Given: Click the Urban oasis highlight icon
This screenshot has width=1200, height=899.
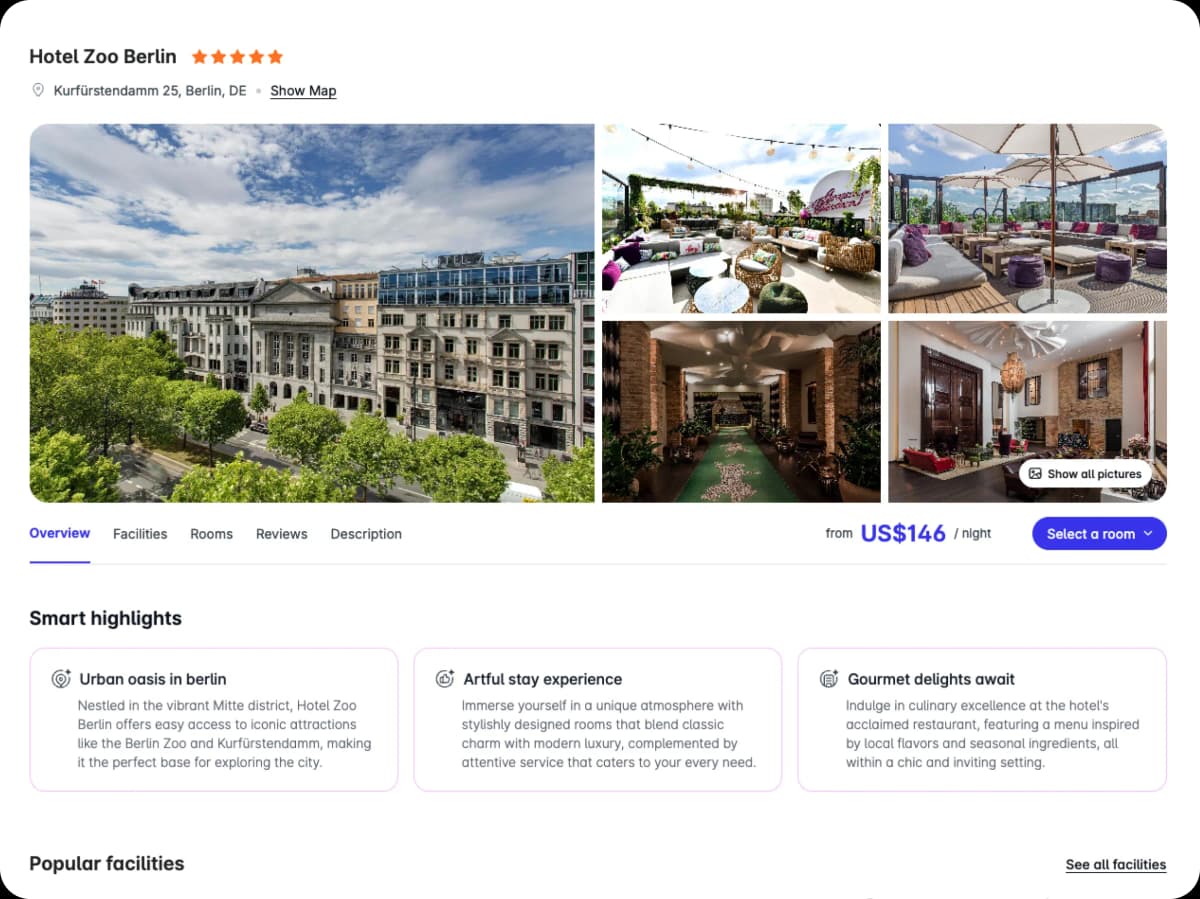Looking at the screenshot, I should pyautogui.click(x=61, y=679).
